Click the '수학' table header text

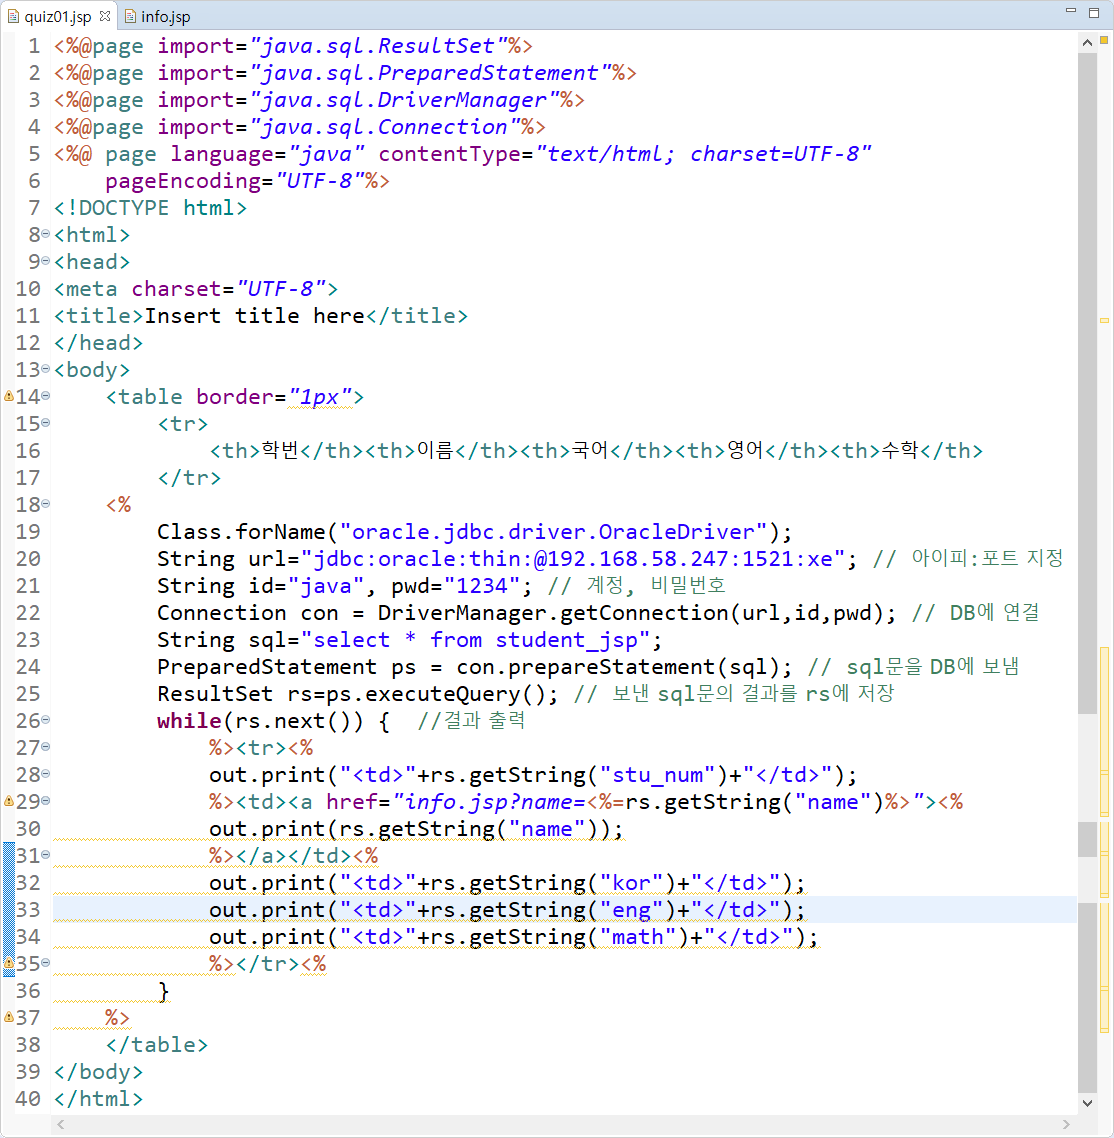[x=900, y=450]
